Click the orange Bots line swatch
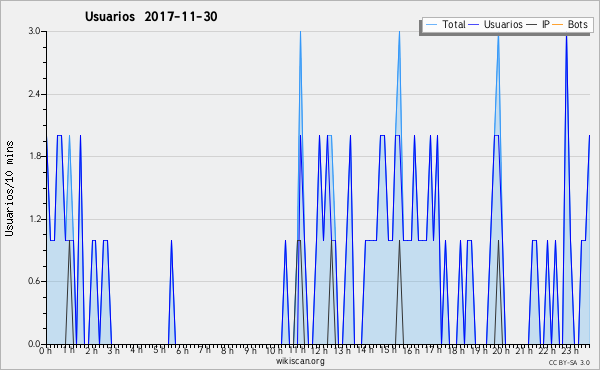Image resolution: width=600 pixels, height=370 pixels. 558,25
